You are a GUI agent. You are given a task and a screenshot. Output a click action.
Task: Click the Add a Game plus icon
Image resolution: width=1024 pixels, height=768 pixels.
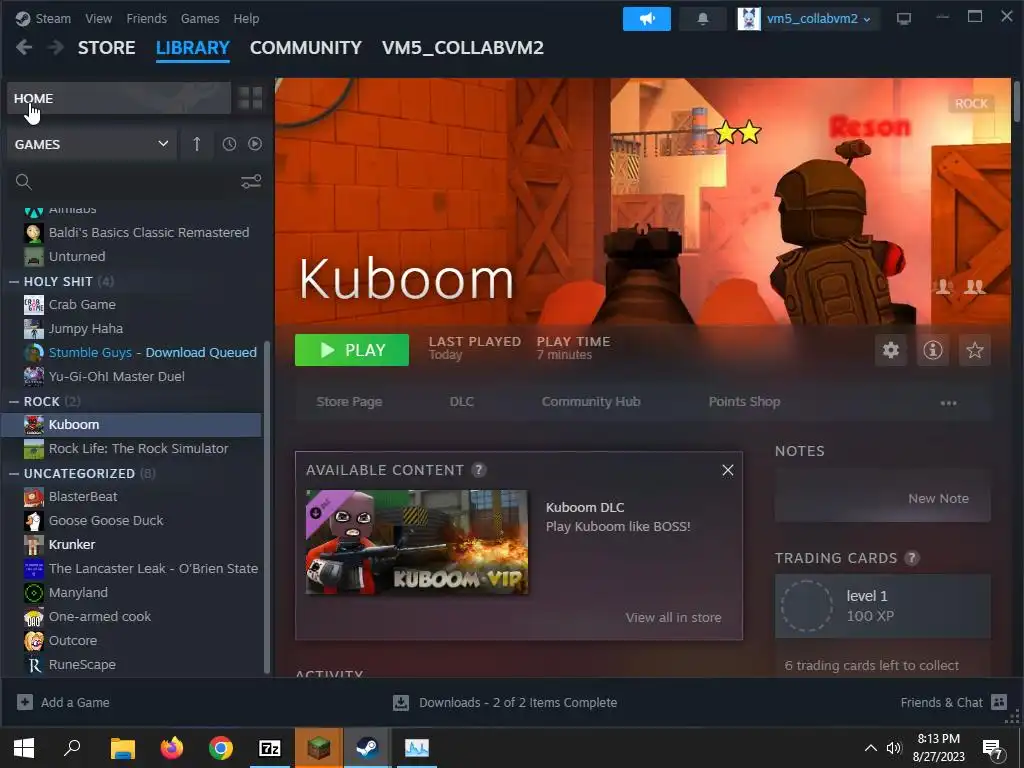[x=25, y=702]
